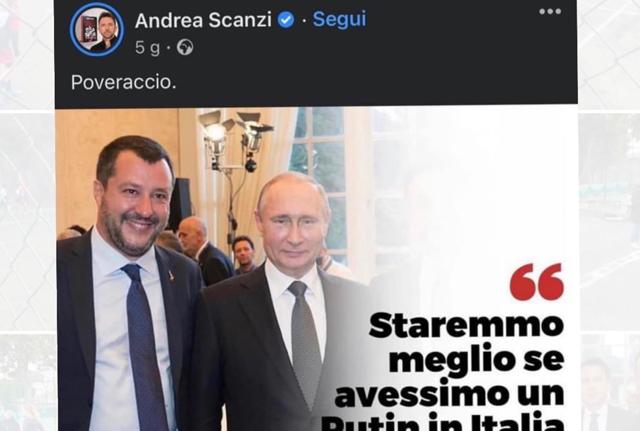This screenshot has width=640, height=431.
Task: Click the faded background strip on the right
Action: click(x=609, y=216)
